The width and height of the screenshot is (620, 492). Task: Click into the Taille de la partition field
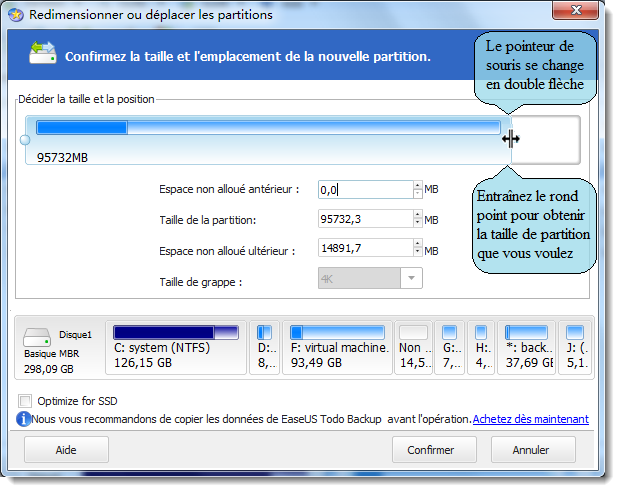point(364,219)
